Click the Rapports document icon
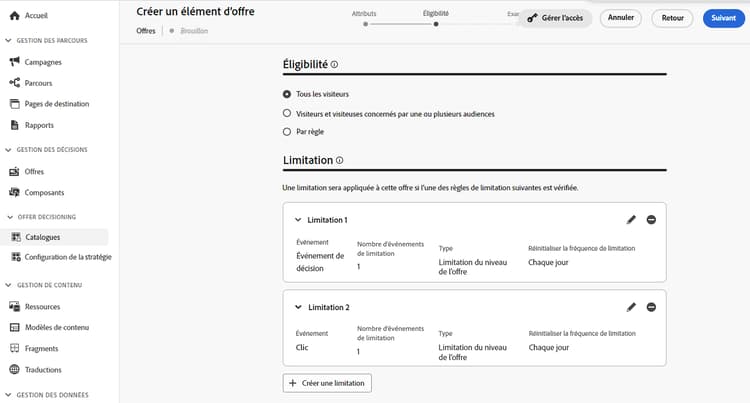 coord(15,125)
